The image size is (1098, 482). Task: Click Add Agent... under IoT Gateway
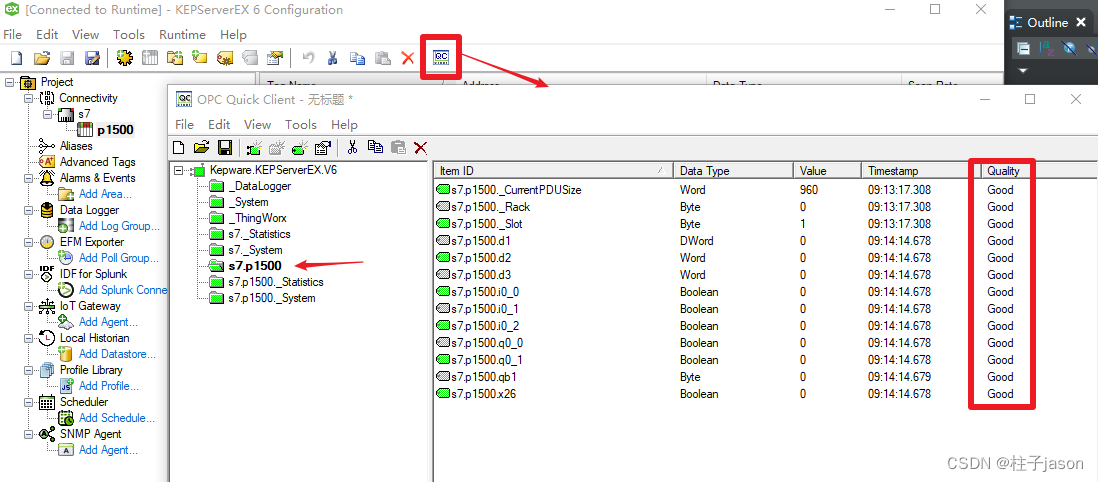[x=108, y=322]
